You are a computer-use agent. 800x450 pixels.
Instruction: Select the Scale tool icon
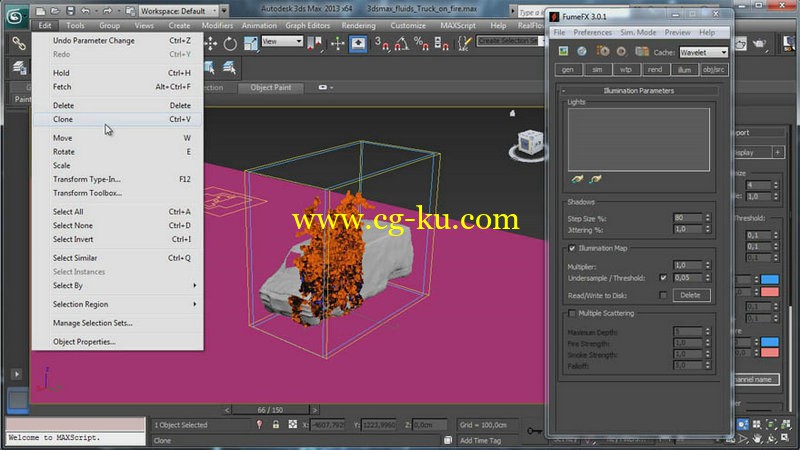point(251,44)
